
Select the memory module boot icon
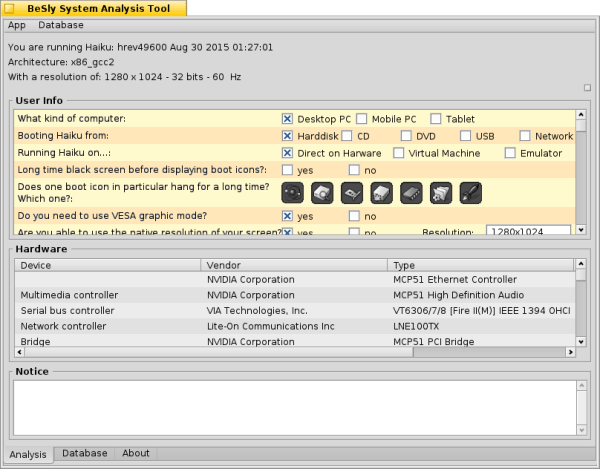pos(411,193)
